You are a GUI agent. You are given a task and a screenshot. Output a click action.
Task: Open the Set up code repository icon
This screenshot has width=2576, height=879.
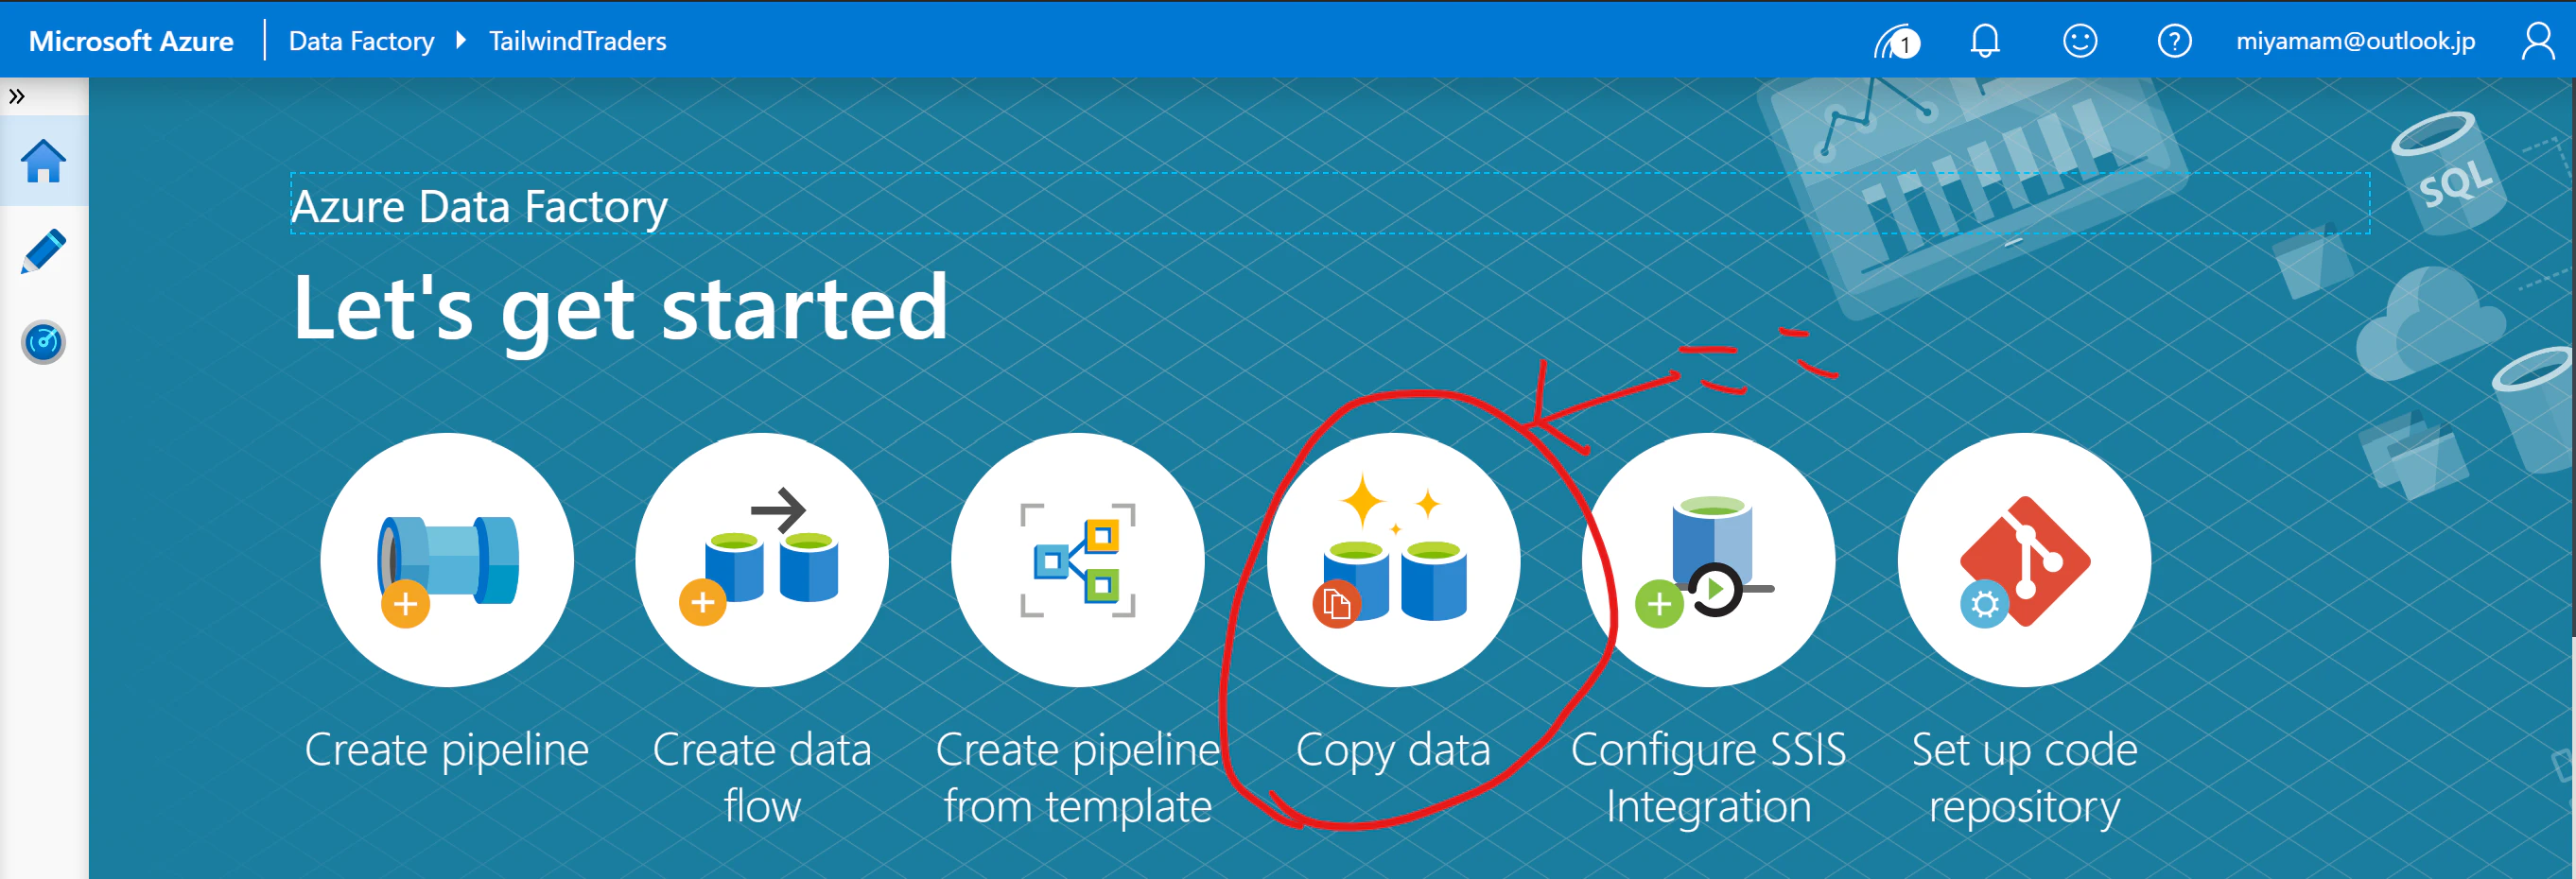pyautogui.click(x=2025, y=560)
